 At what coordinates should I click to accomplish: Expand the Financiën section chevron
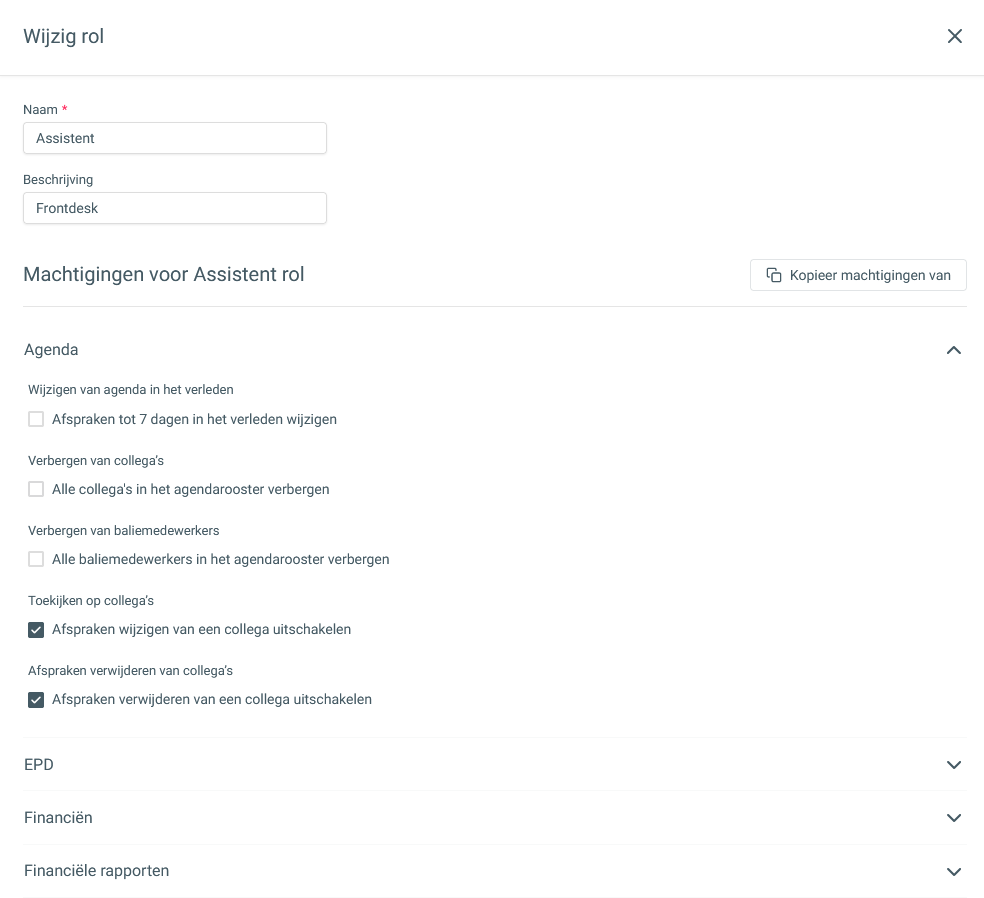(954, 818)
